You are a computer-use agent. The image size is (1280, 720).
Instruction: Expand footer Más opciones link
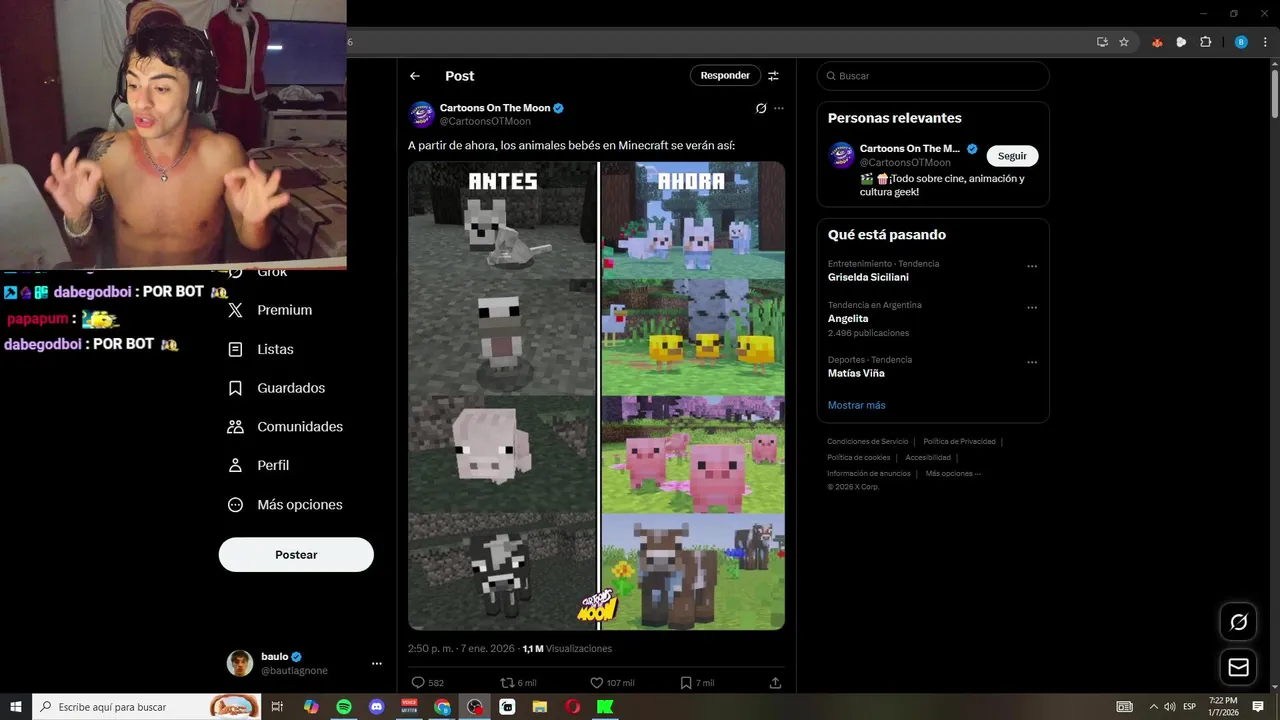pyautogui.click(x=953, y=473)
